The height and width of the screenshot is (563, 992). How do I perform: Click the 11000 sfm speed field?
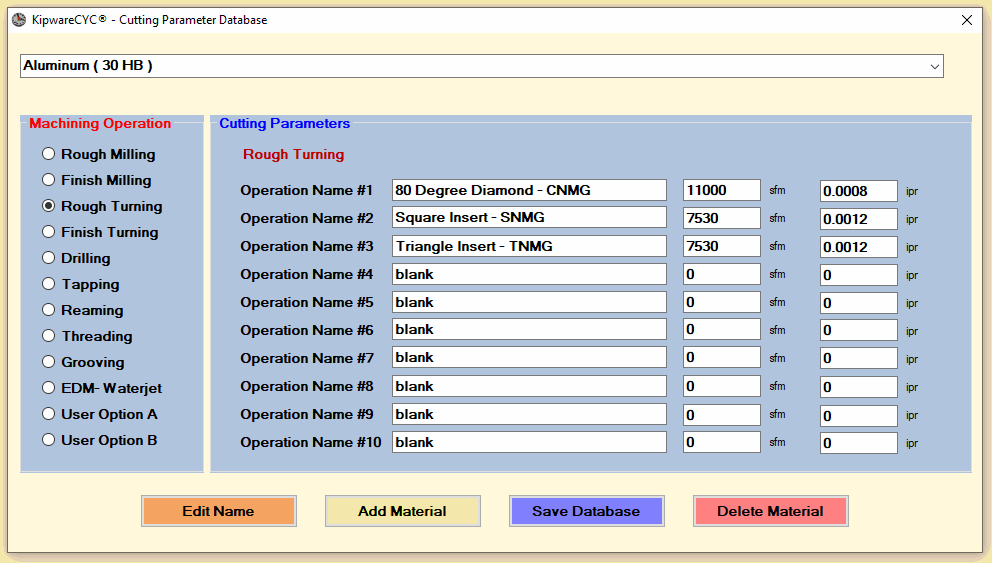pos(722,190)
